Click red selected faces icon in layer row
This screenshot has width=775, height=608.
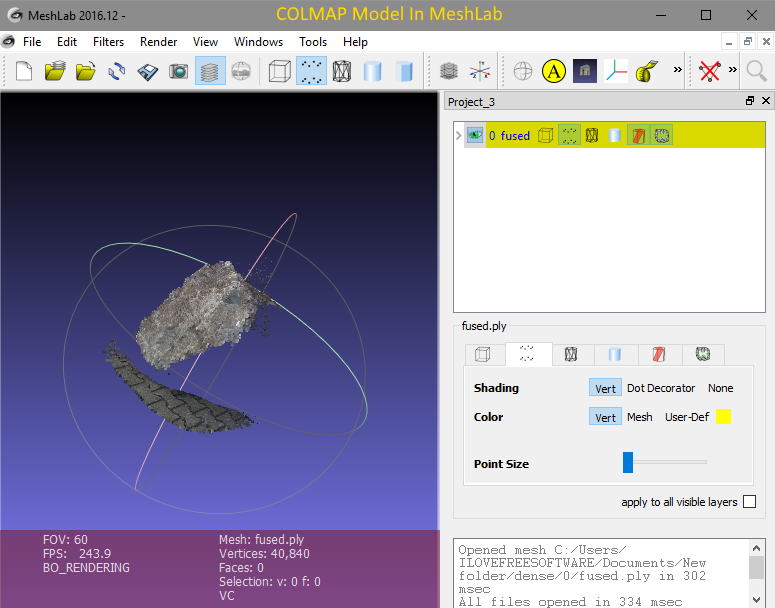pos(638,135)
